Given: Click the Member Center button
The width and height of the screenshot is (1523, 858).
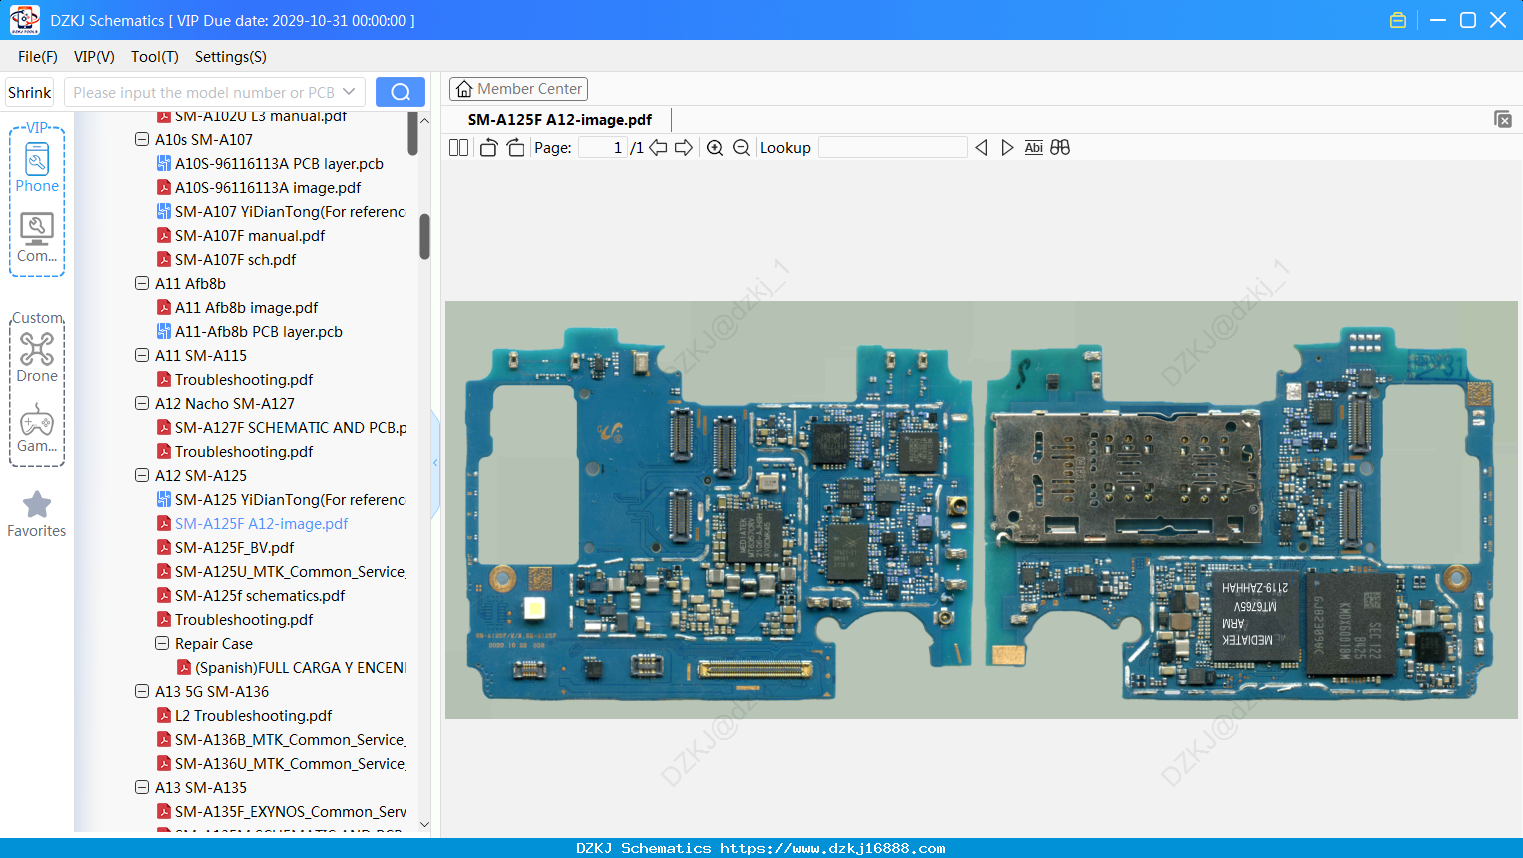Looking at the screenshot, I should pos(518,89).
